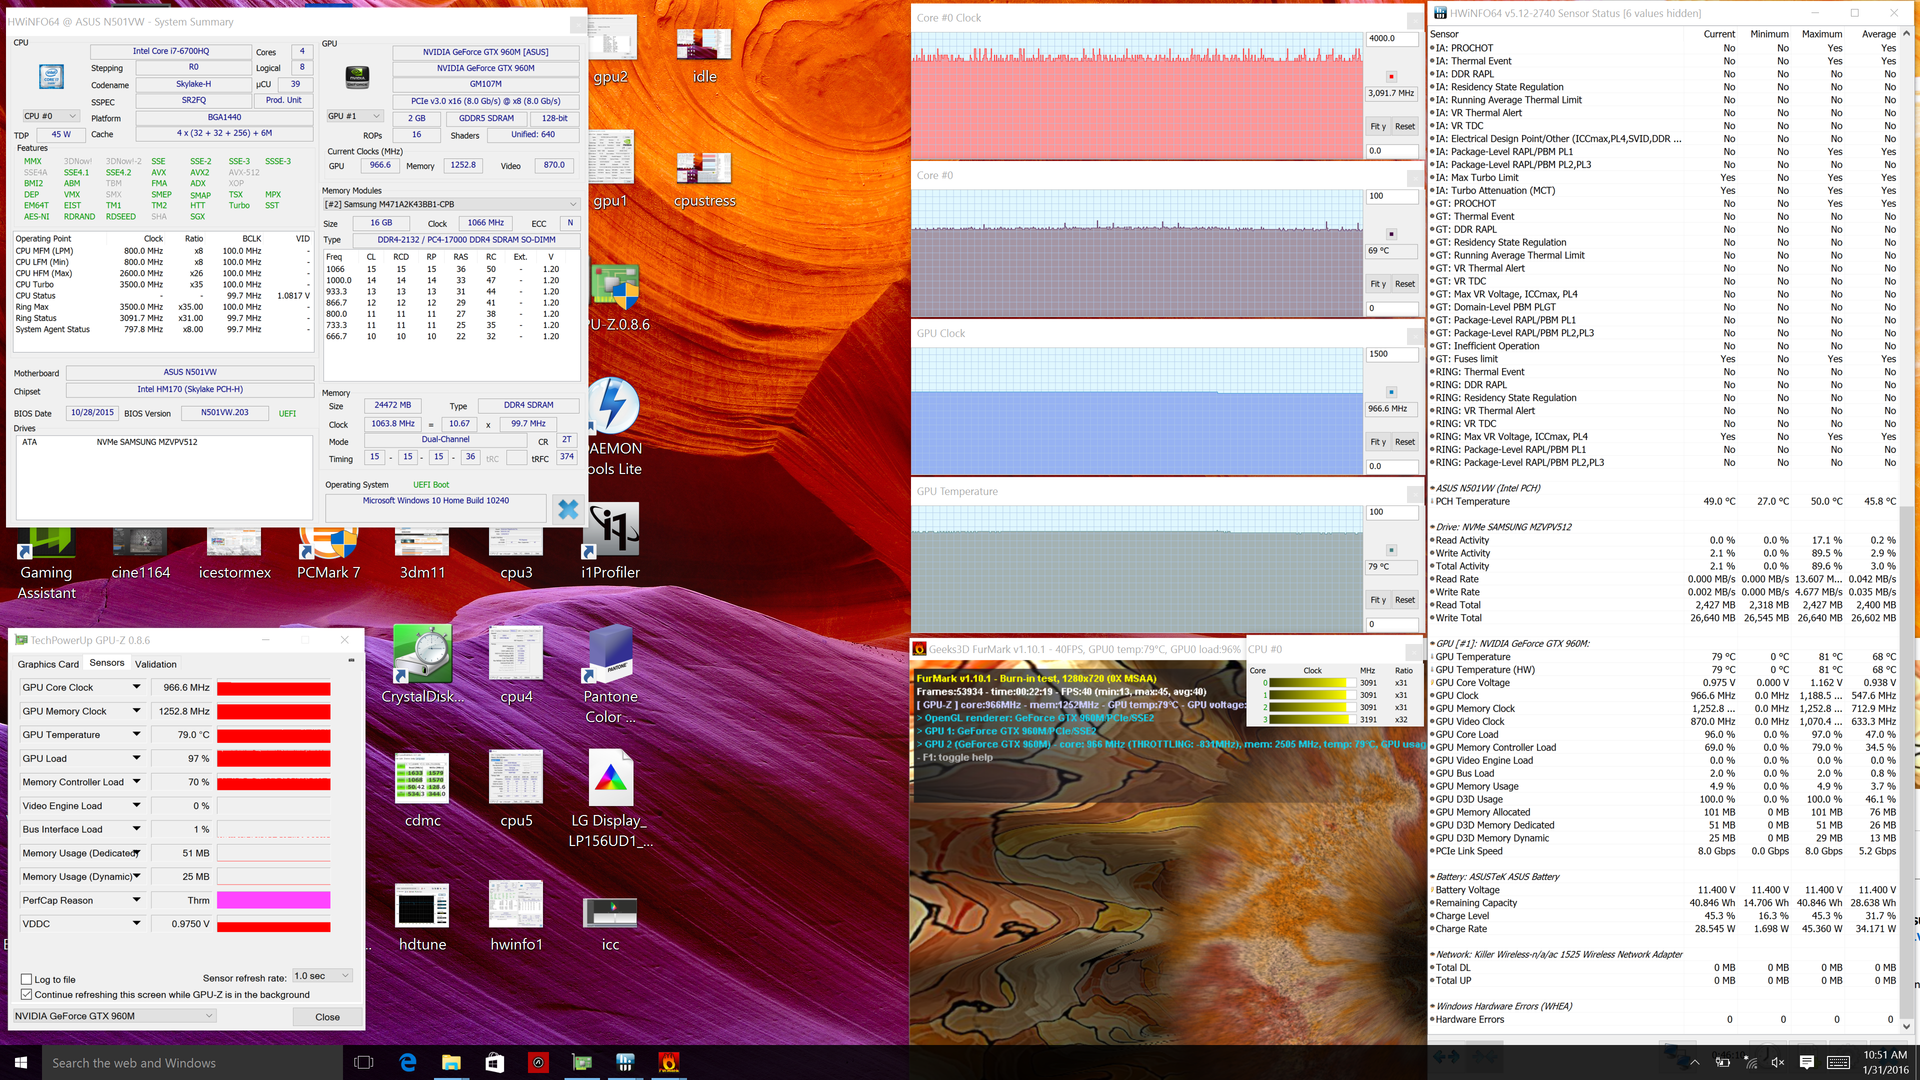This screenshot has height=1080, width=1920.
Task: Click the FurMark icon in the taskbar
Action: [x=669, y=1062]
